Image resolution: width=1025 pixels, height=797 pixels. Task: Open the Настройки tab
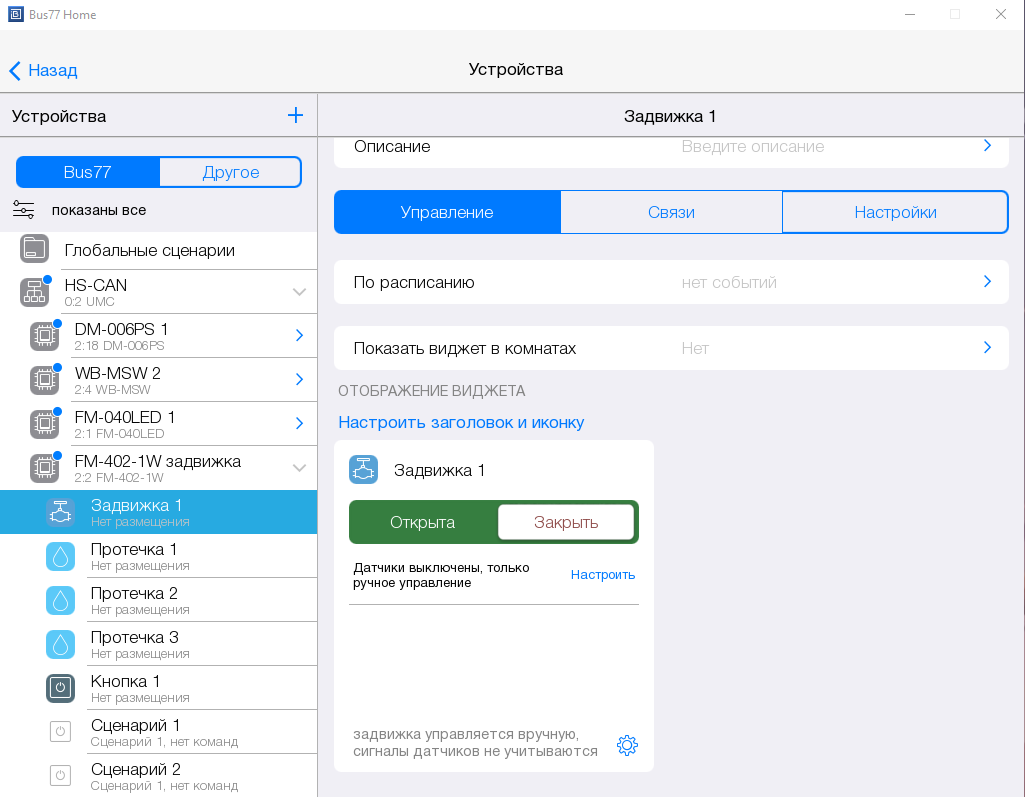894,212
